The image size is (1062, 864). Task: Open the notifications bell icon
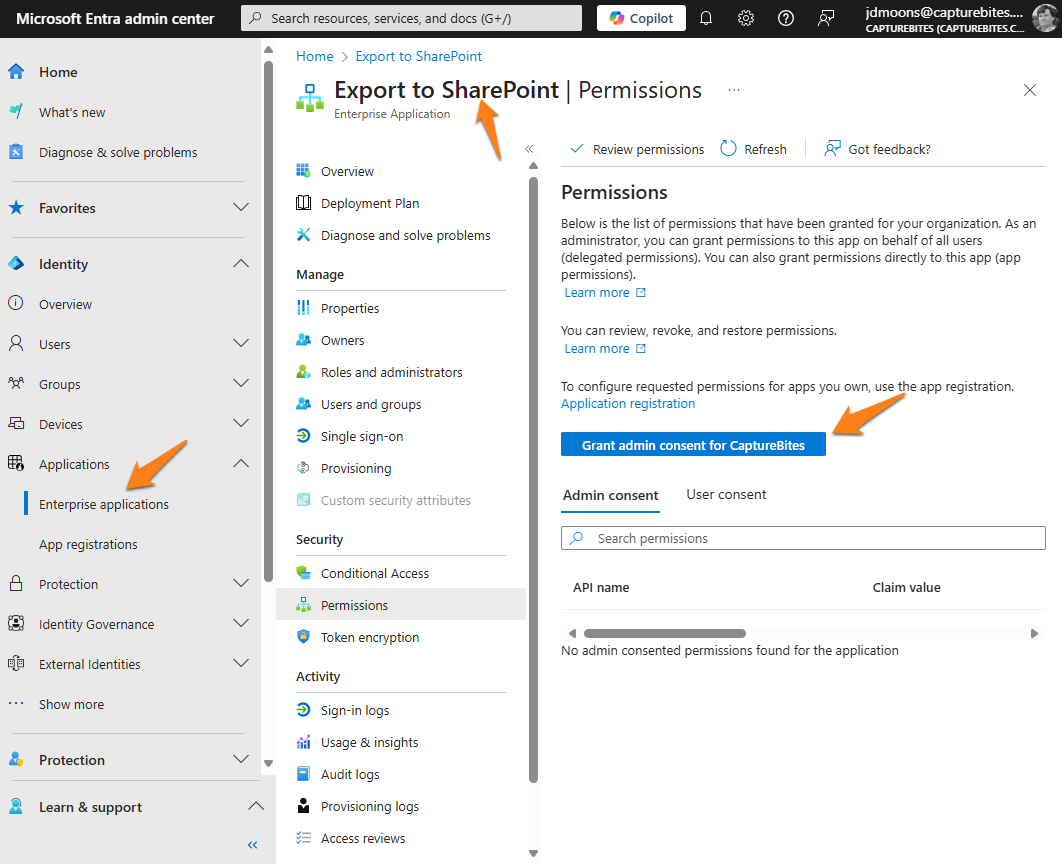pos(706,18)
